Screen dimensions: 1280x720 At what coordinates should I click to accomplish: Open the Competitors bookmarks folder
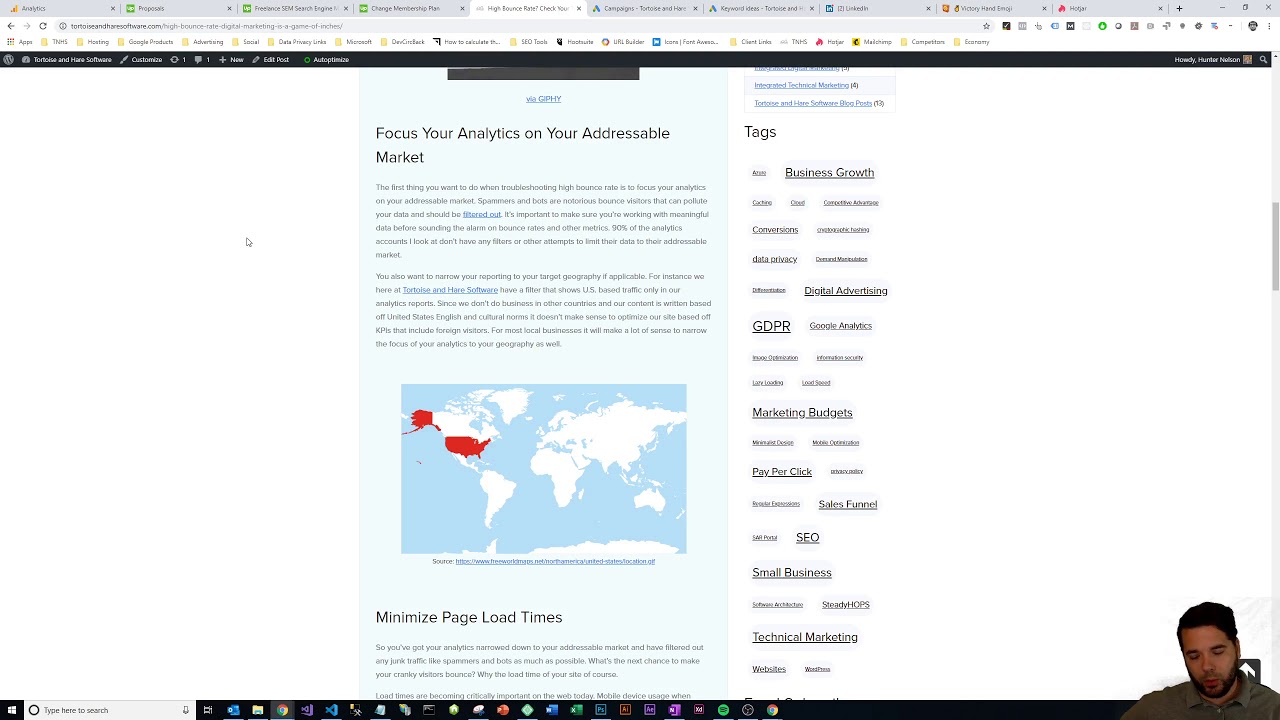(923, 42)
